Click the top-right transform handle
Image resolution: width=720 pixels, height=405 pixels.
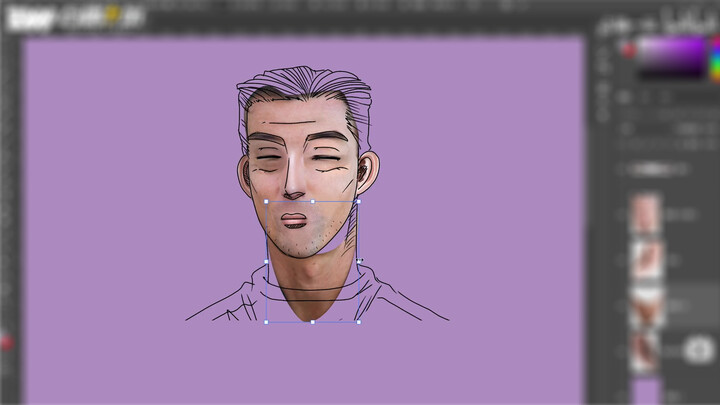[x=358, y=202]
